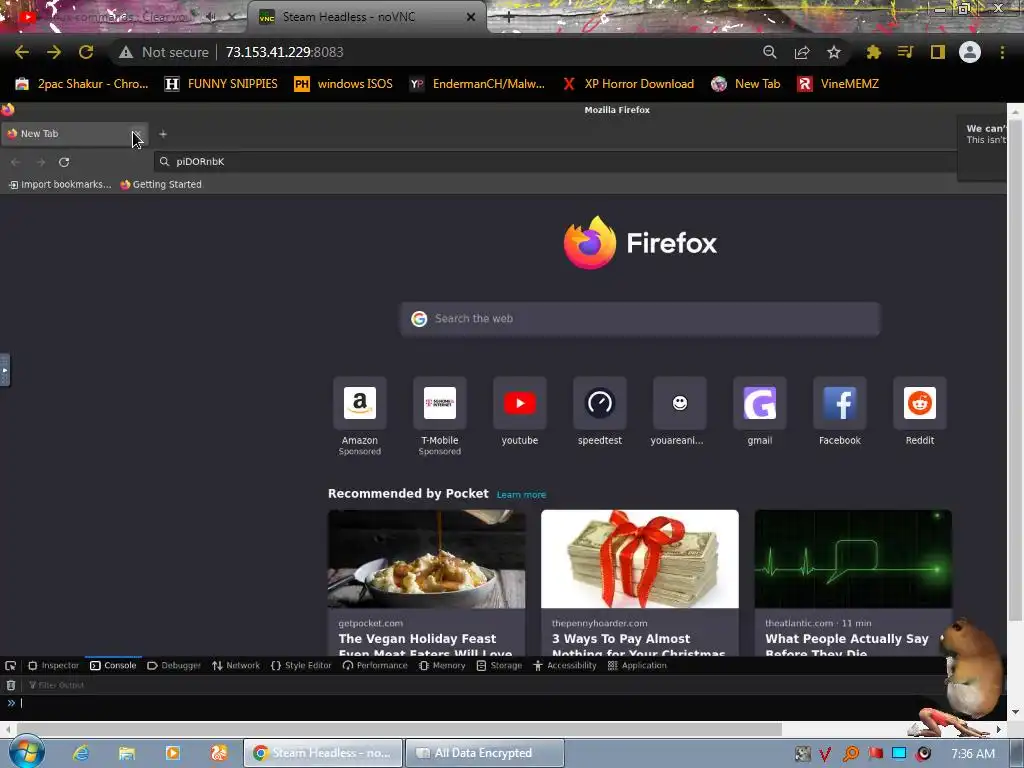
Task: Open the 3 Ways To Pay article
Action: [x=640, y=583]
